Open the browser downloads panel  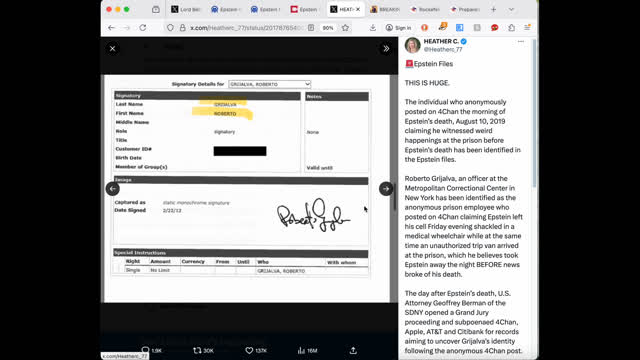click(x=373, y=28)
